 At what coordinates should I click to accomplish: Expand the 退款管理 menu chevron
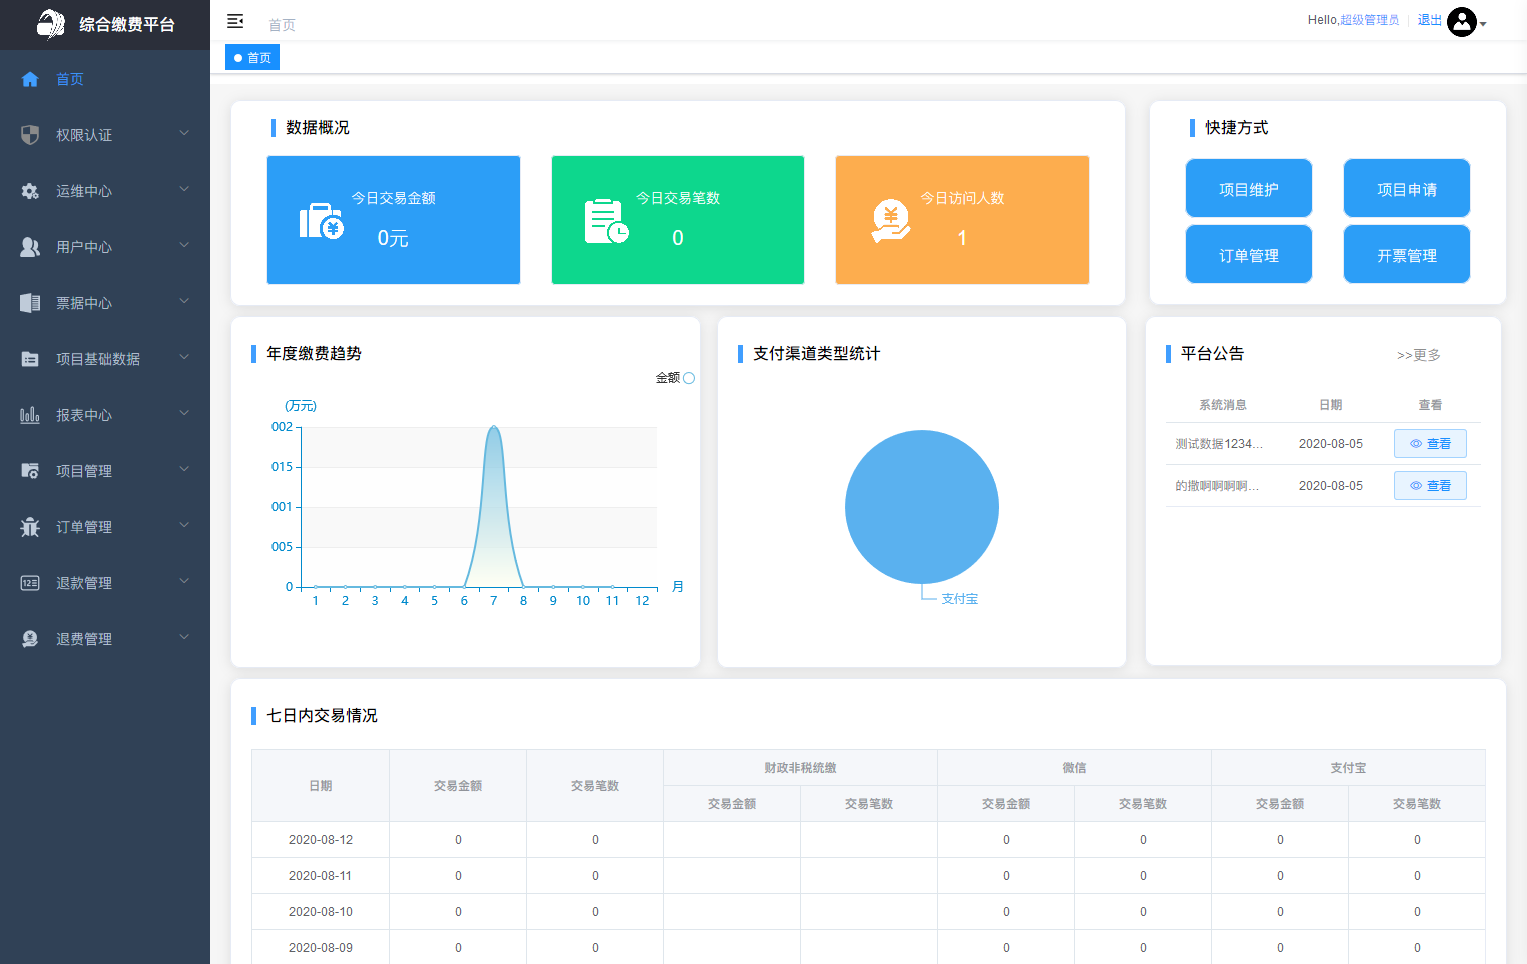click(184, 581)
